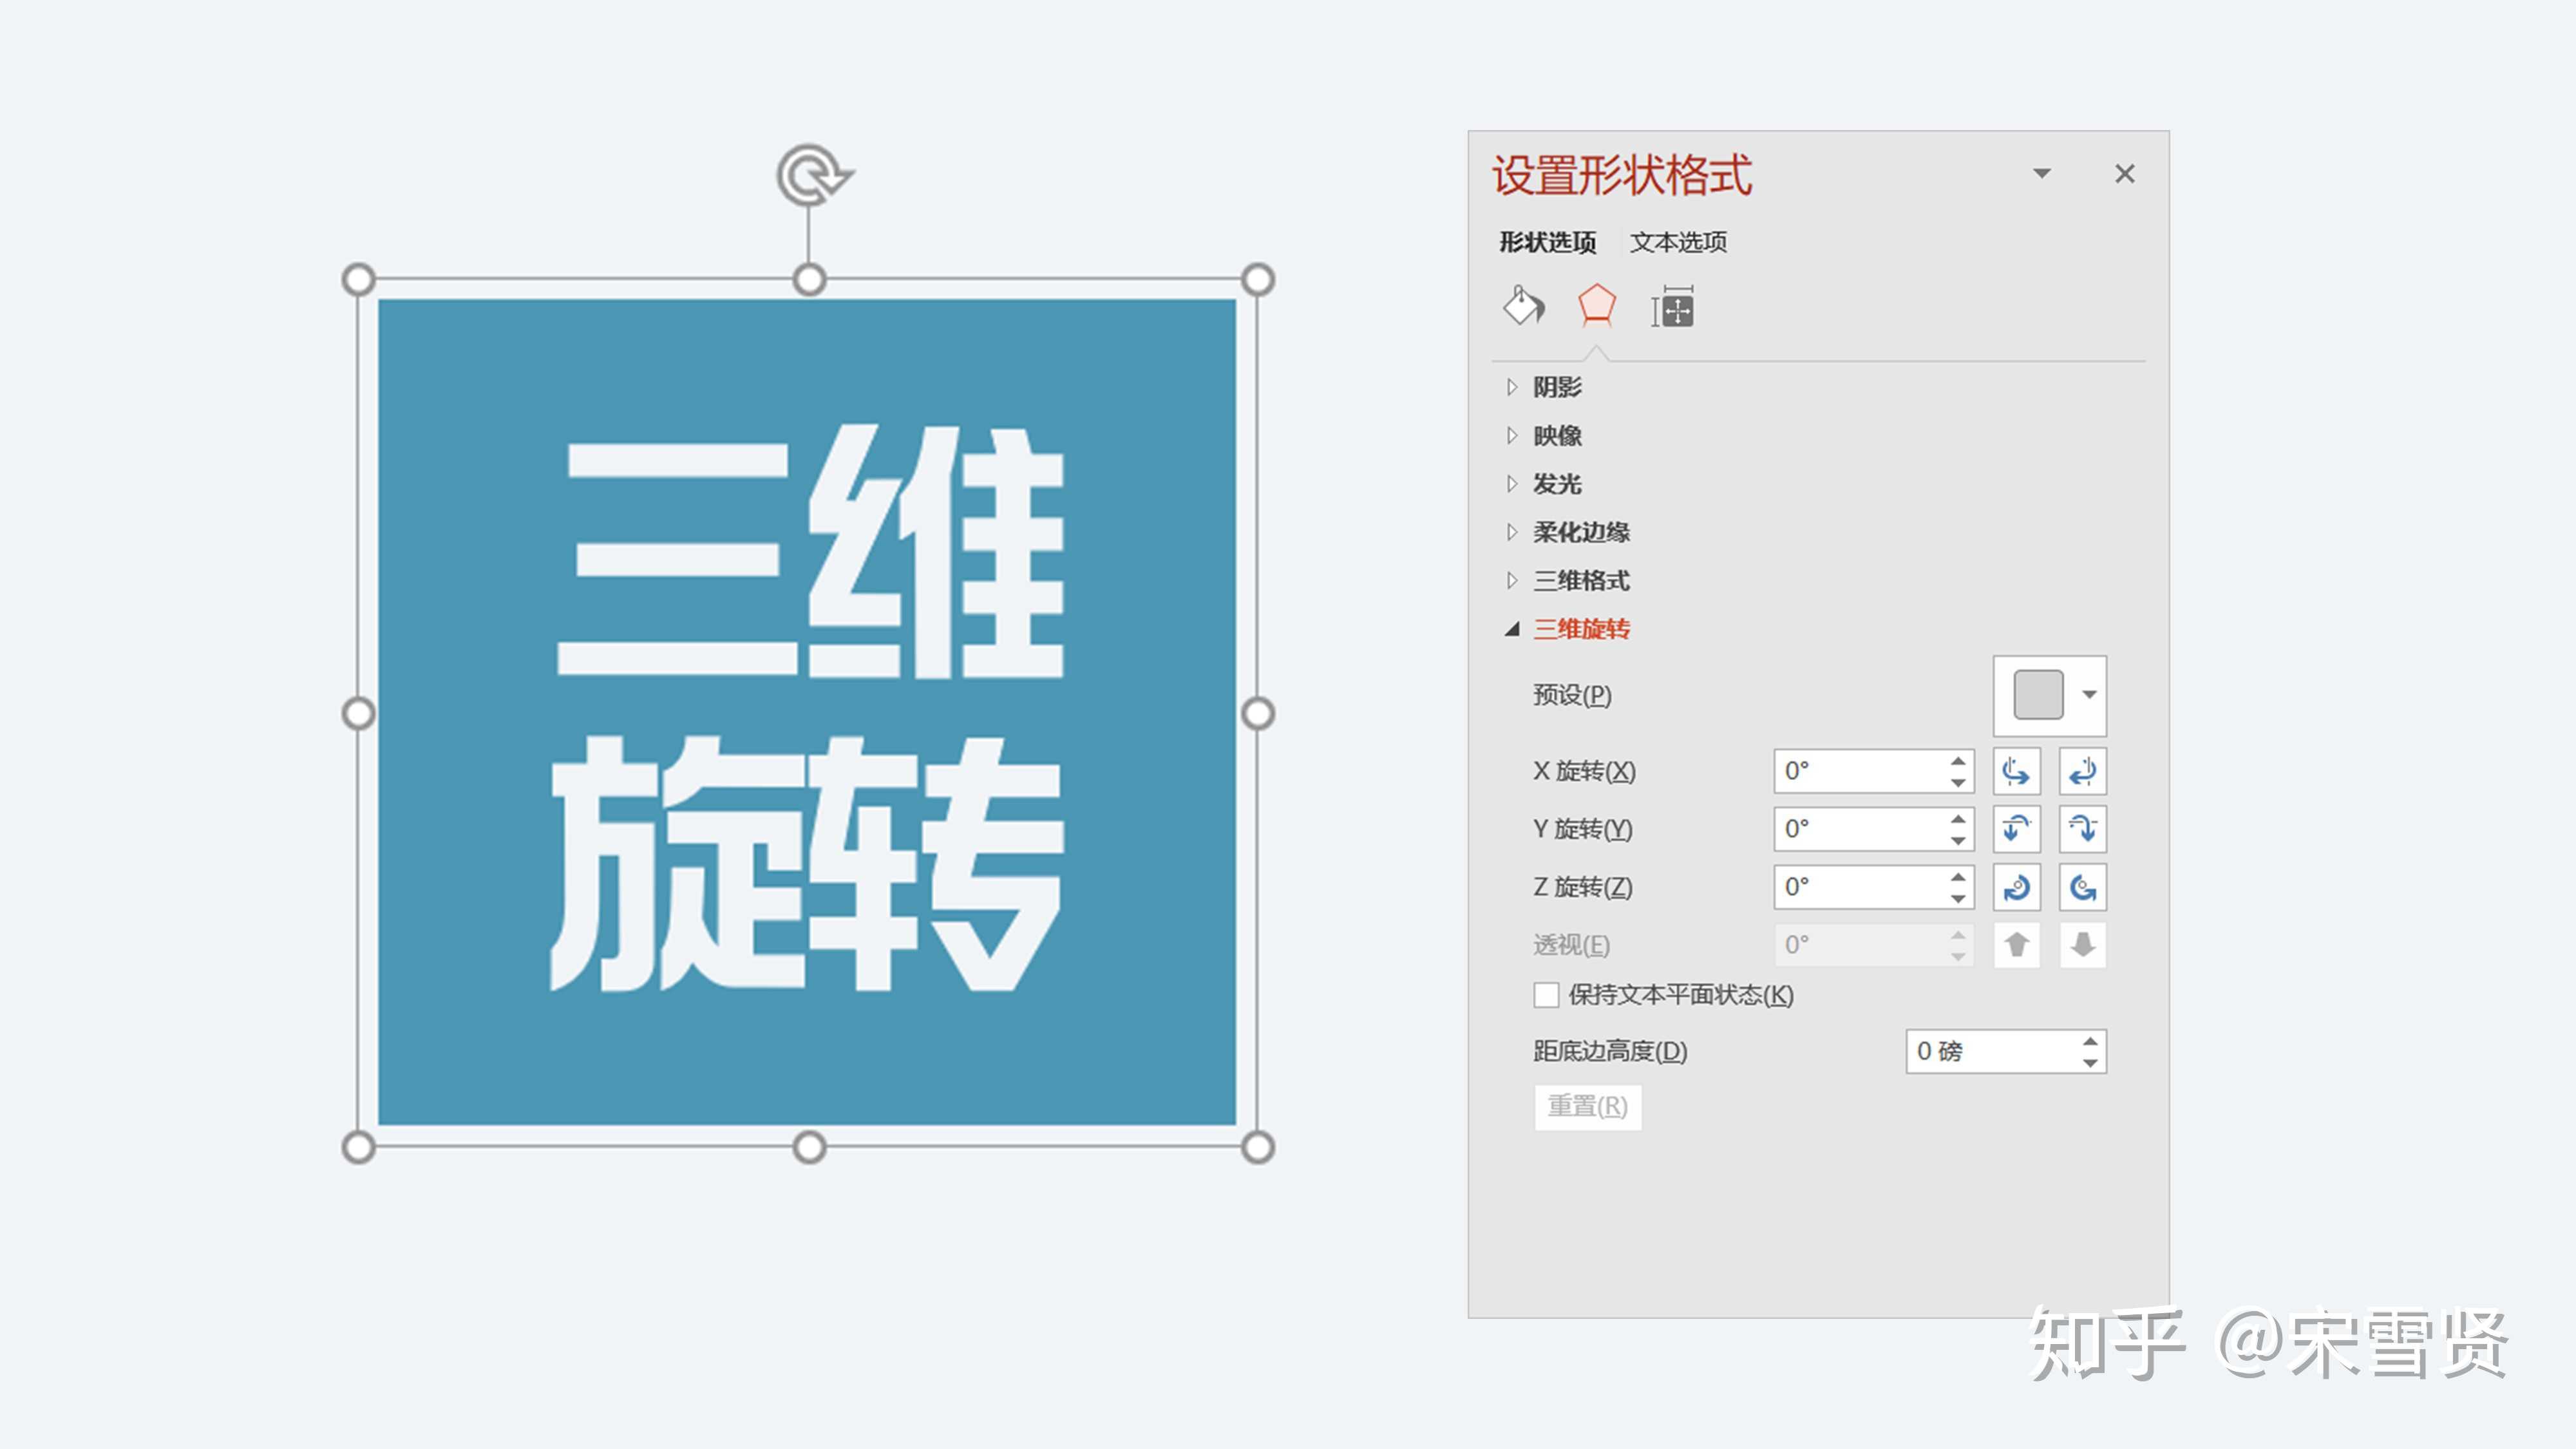Screen dimensions: 2576x1449
Task: Click the top-middle resize handle
Action: (809, 280)
